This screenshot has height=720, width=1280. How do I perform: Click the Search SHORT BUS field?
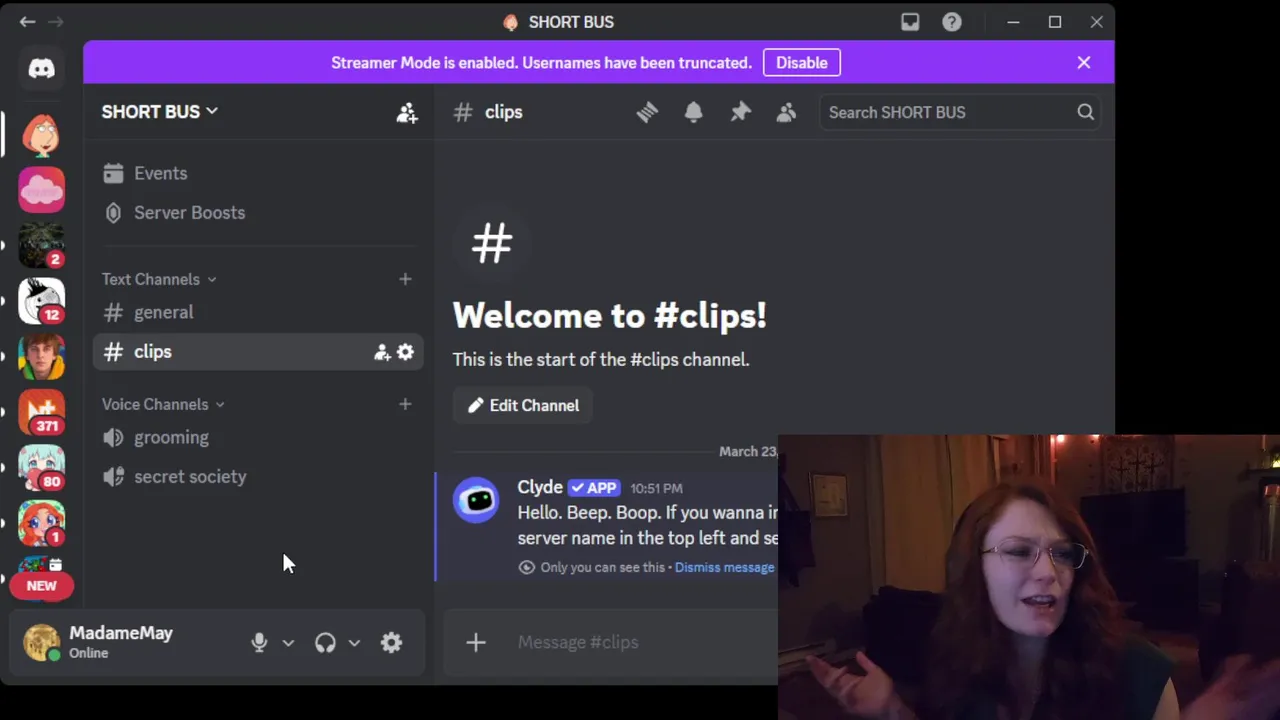[x=960, y=112]
